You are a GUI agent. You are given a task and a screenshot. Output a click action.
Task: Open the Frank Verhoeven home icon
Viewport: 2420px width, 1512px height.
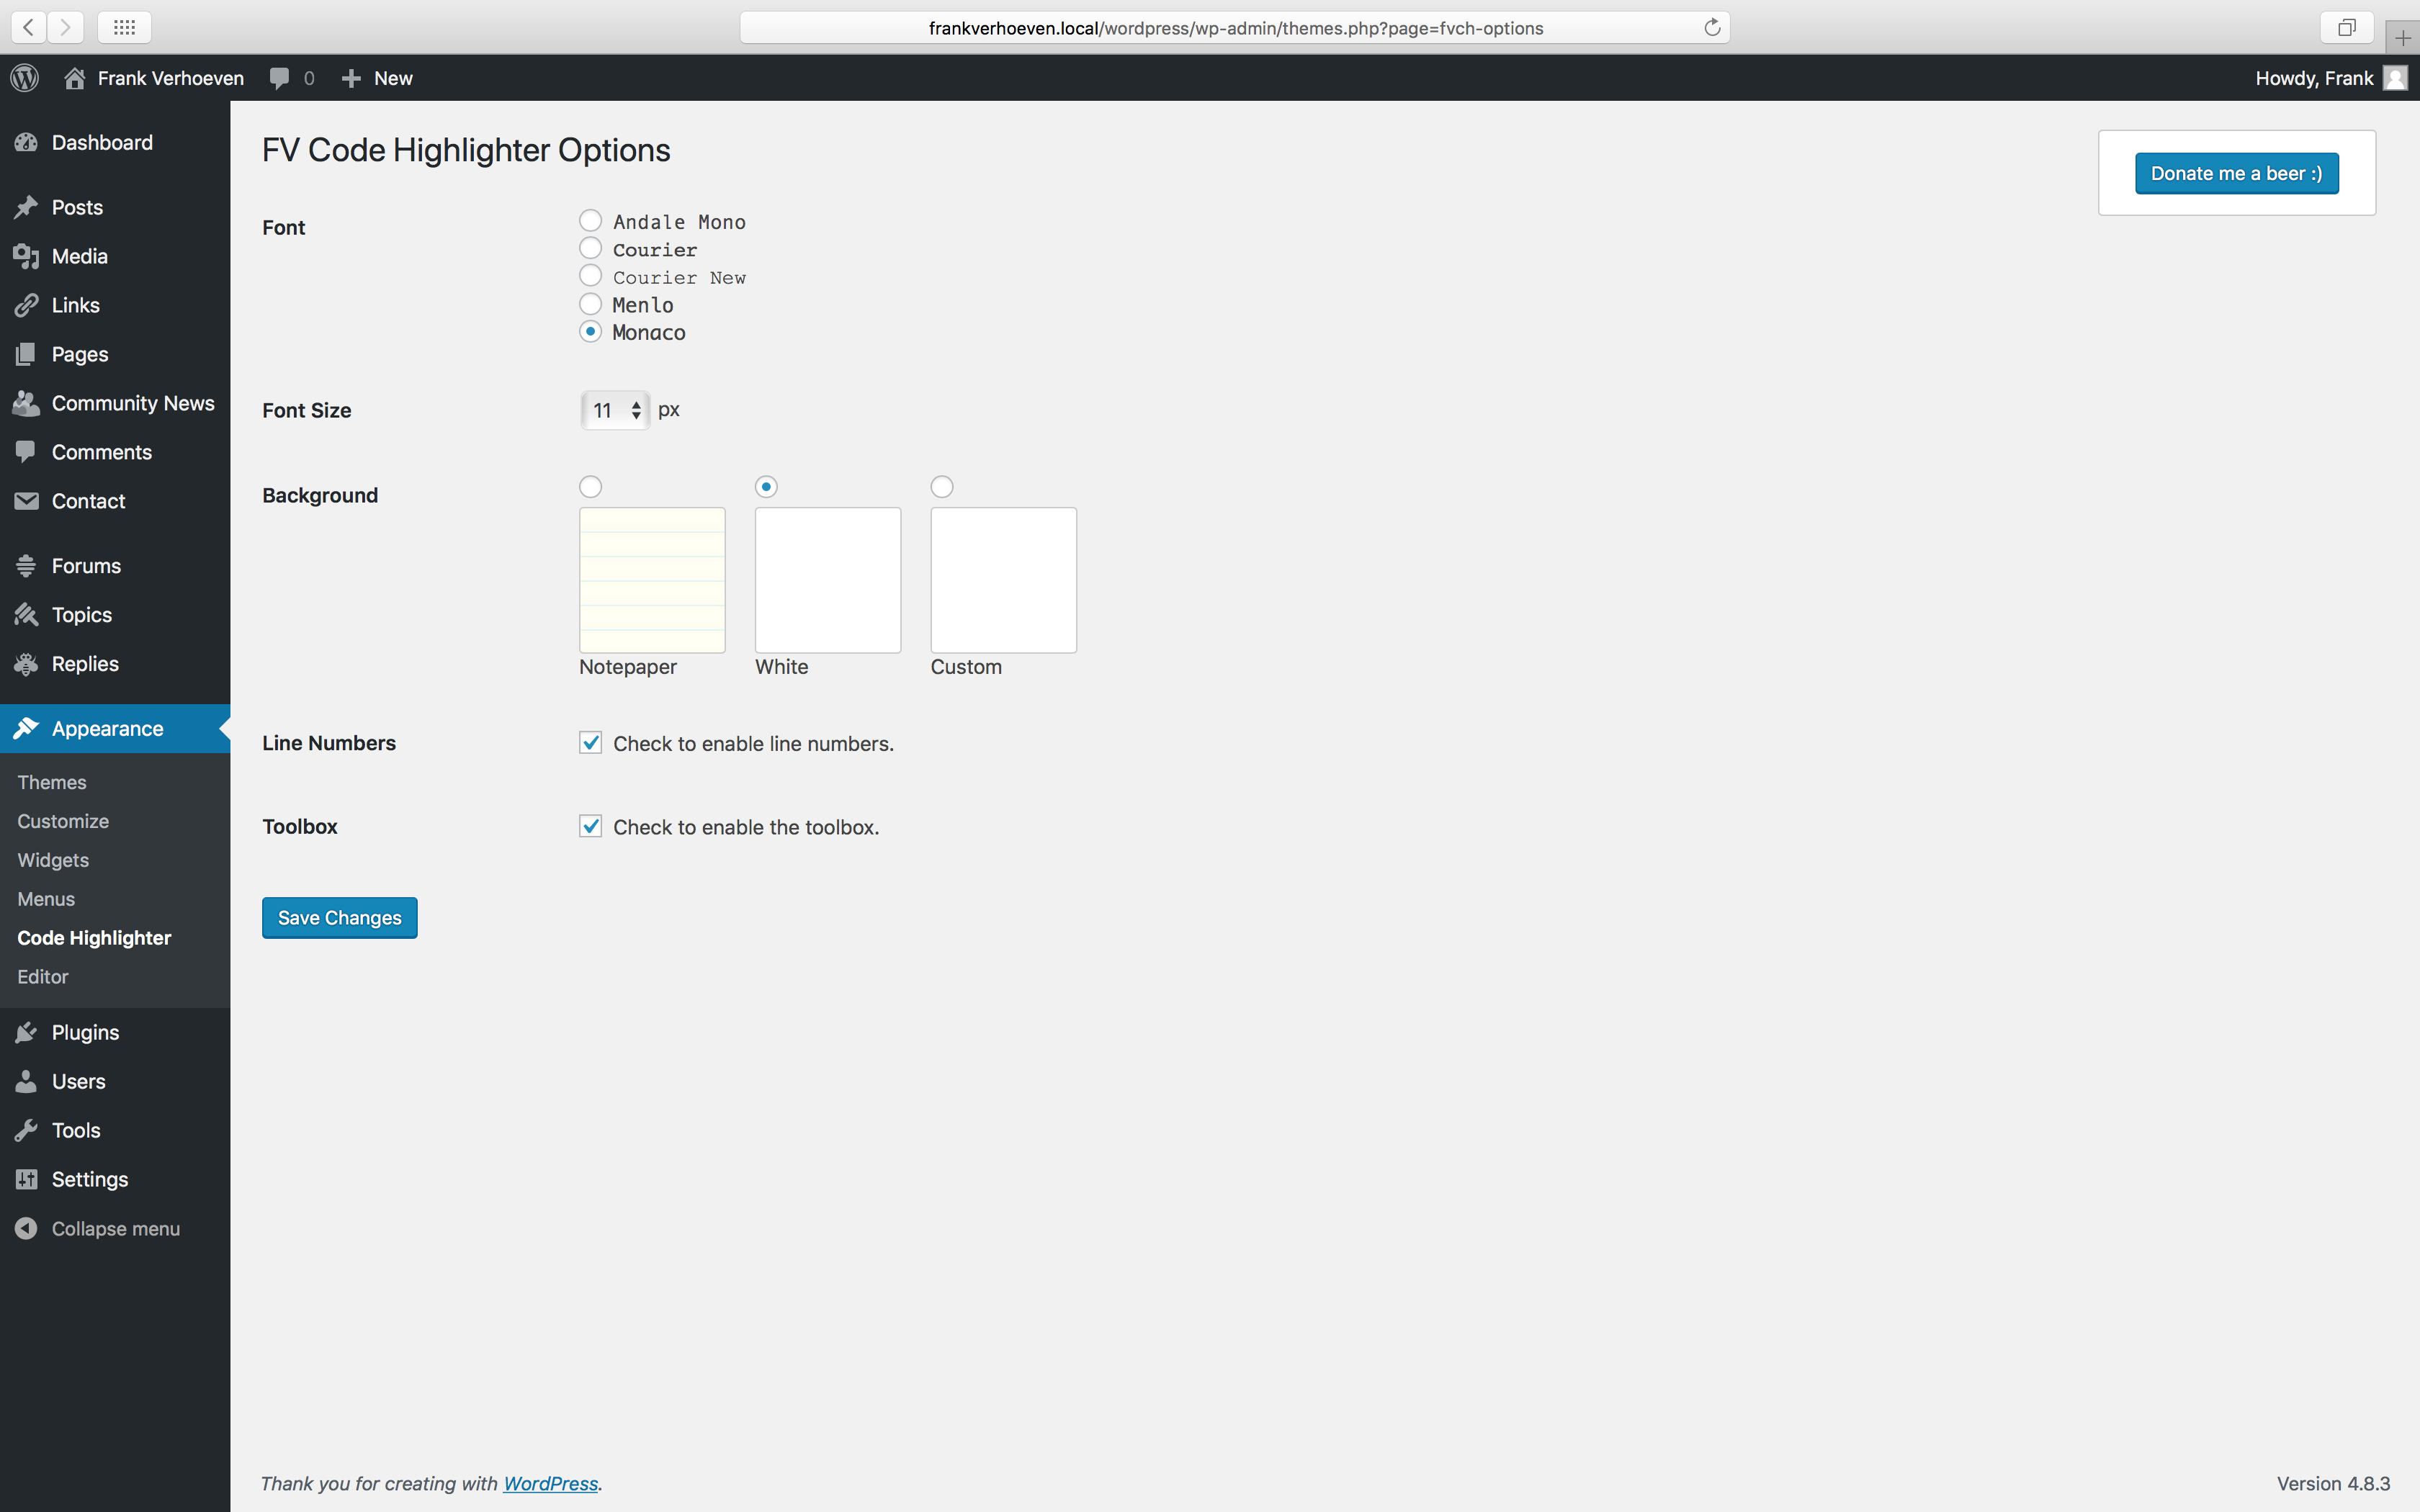pyautogui.click(x=74, y=78)
